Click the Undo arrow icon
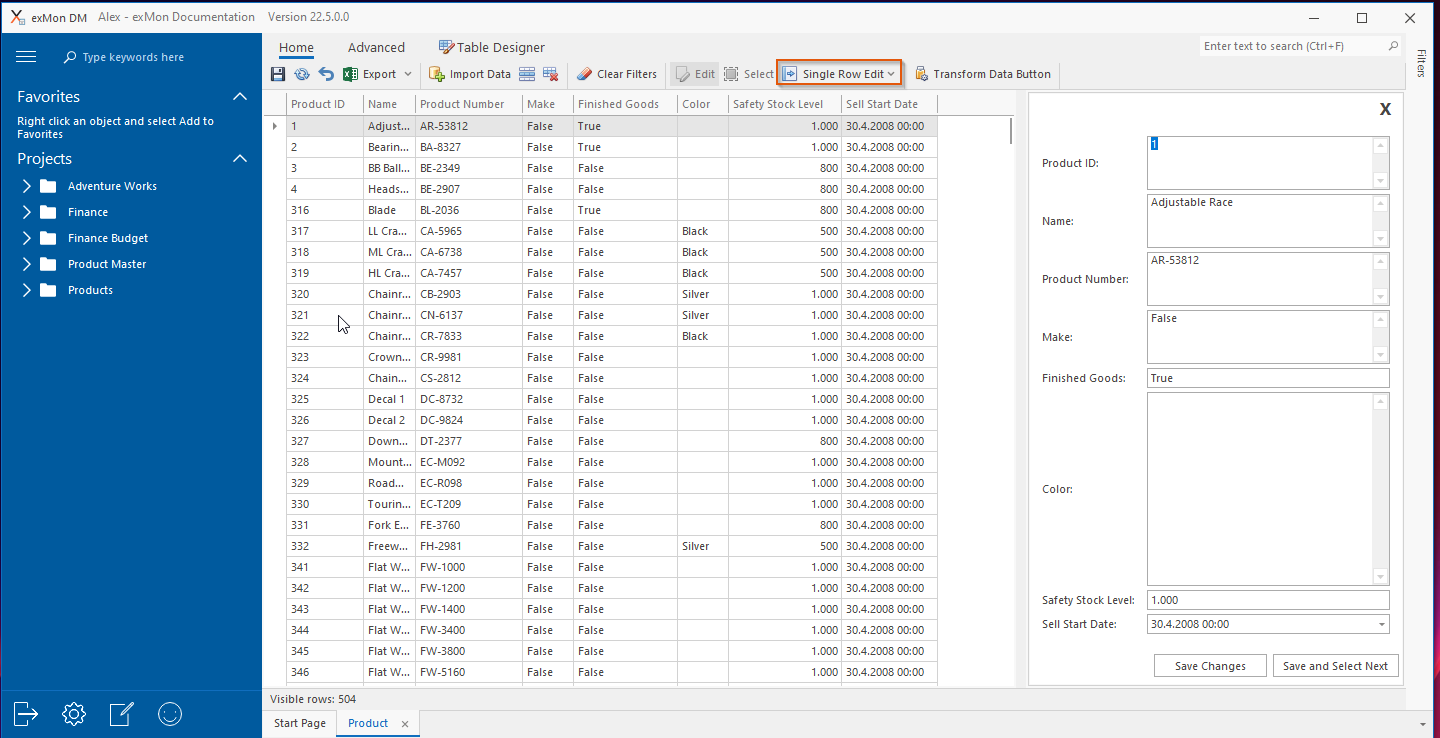1440x738 pixels. pyautogui.click(x=326, y=74)
